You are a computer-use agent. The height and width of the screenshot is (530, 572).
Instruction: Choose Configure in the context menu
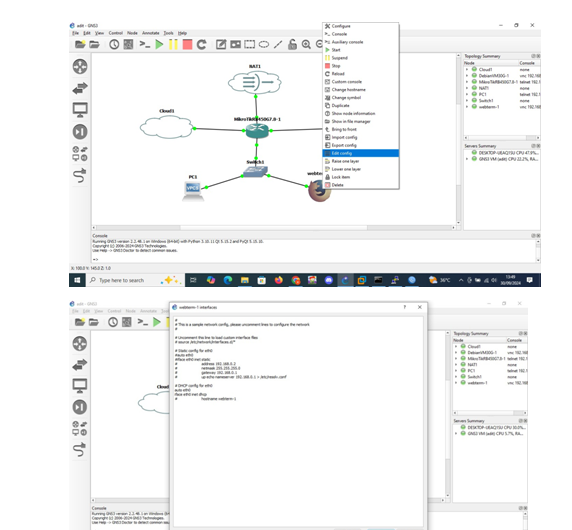pos(360,26)
